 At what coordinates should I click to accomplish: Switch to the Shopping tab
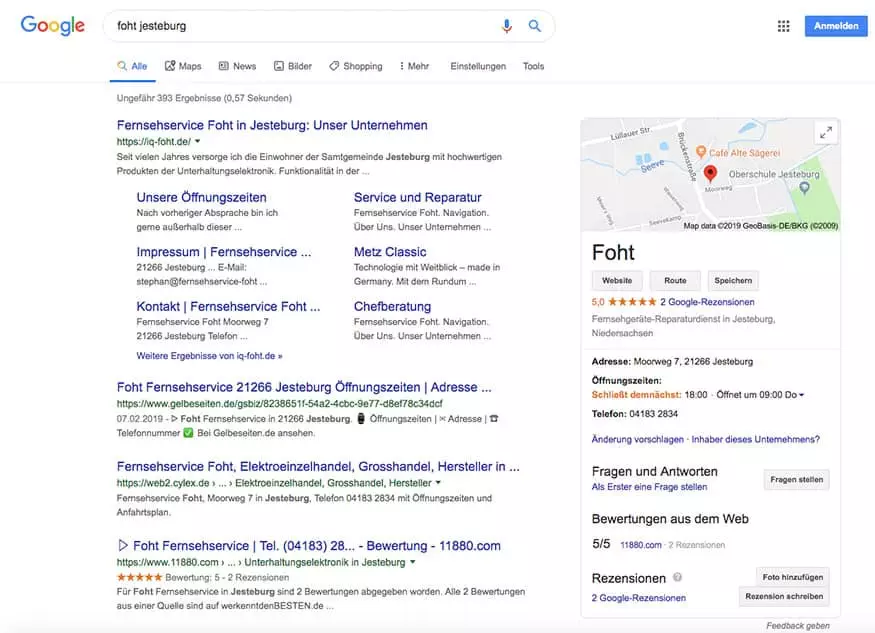click(x=355, y=66)
